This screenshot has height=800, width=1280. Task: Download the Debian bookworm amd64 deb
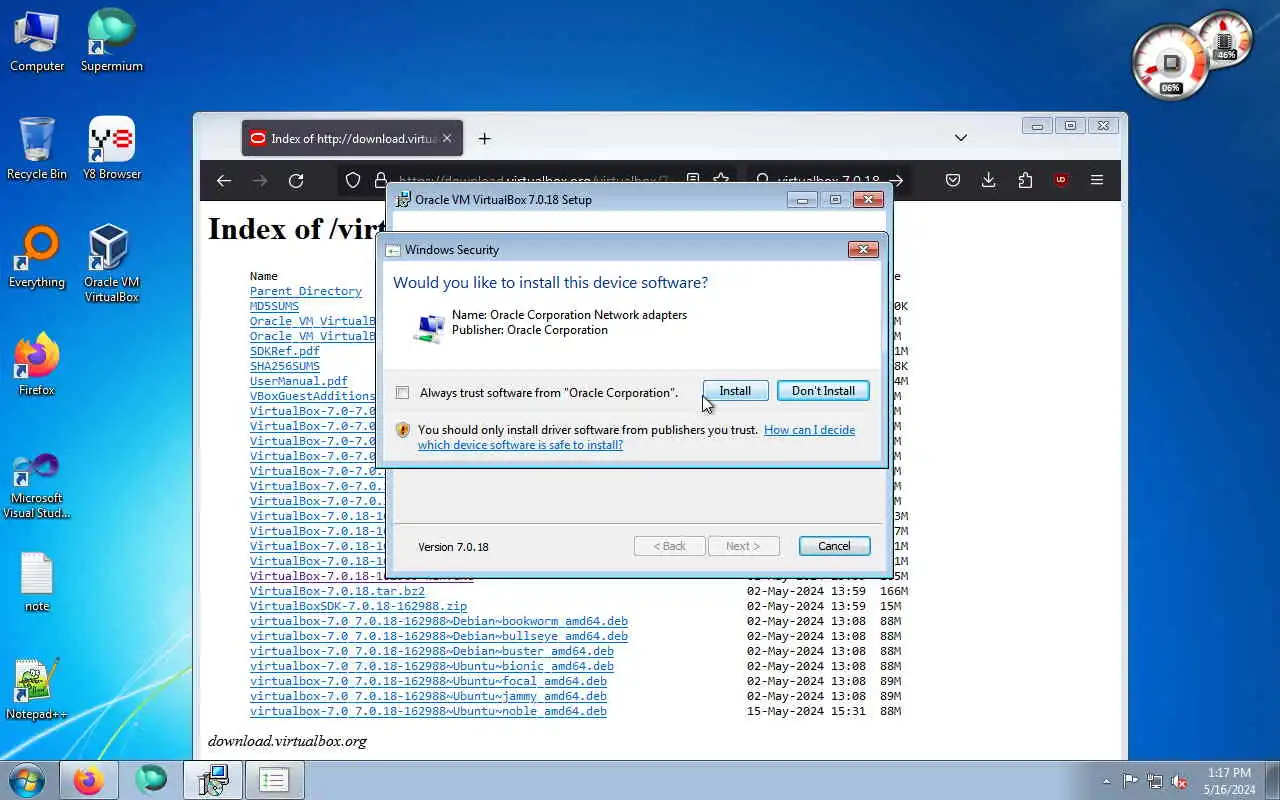(439, 621)
